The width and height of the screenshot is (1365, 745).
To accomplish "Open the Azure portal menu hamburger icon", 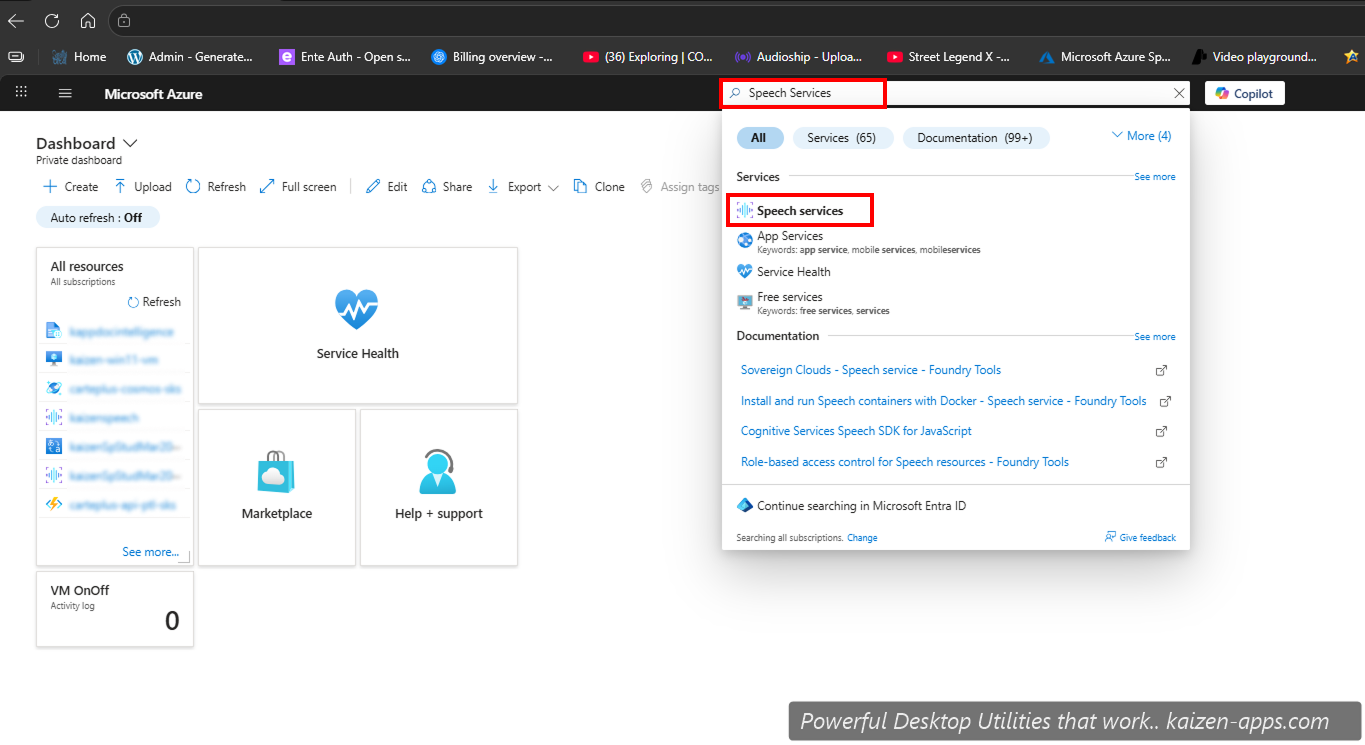I will (x=65, y=92).
